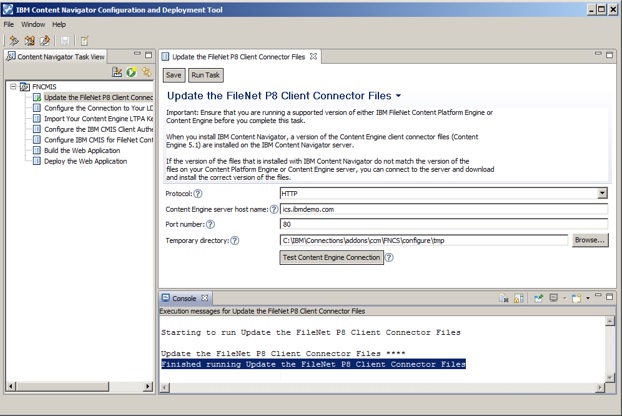Click the highlighted 'Finished running' console line
Image resolution: width=622 pixels, height=418 pixels.
313,364
